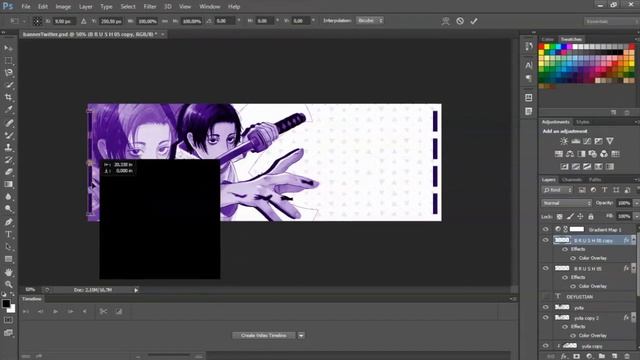The height and width of the screenshot is (360, 640).
Task: Open the Opacity slider arrow
Action: (636, 203)
